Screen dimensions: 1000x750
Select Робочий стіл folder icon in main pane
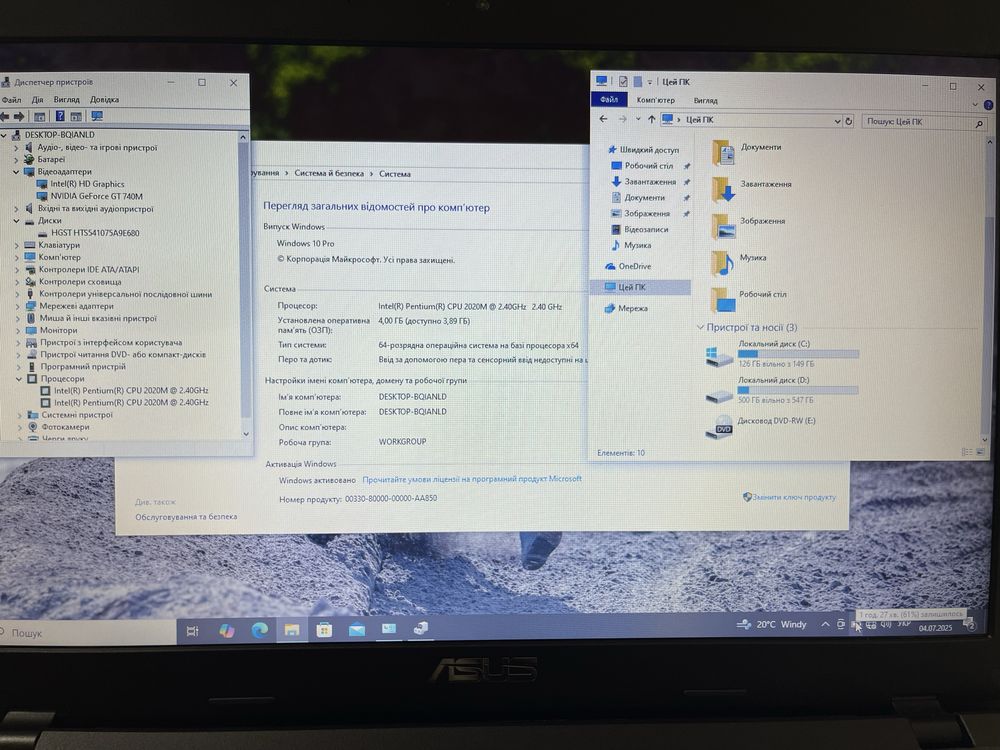click(723, 299)
